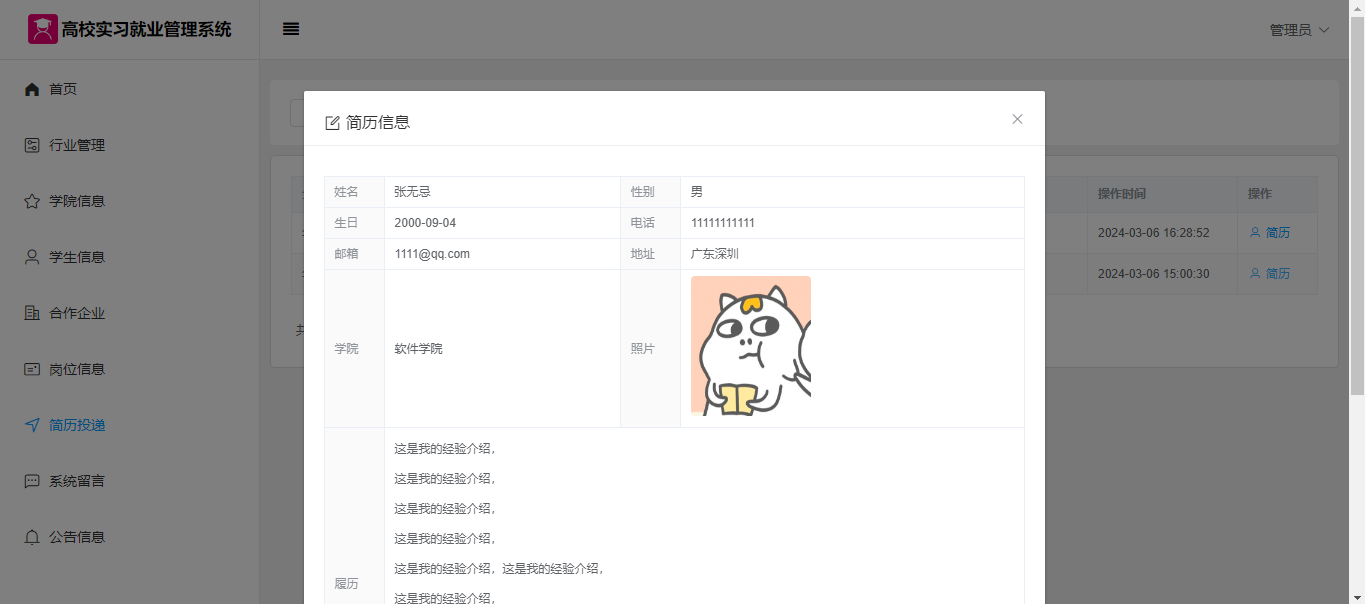Viewport: 1365px width, 604px height.
Task: Click the home icon beside 首页
Action: (32, 89)
